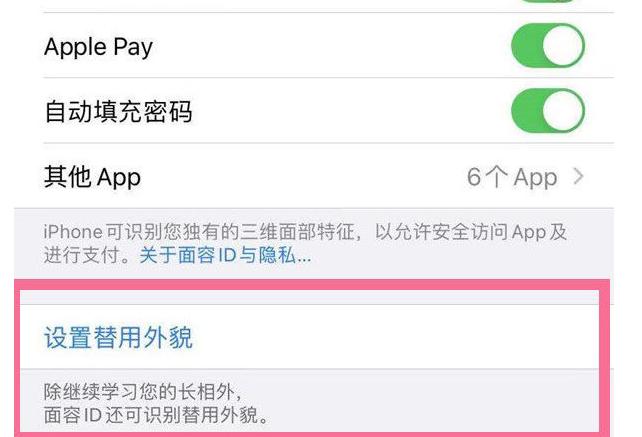Disable the 自动填充密码 toggle
Image resolution: width=642 pixels, height=437 pixels.
548,111
